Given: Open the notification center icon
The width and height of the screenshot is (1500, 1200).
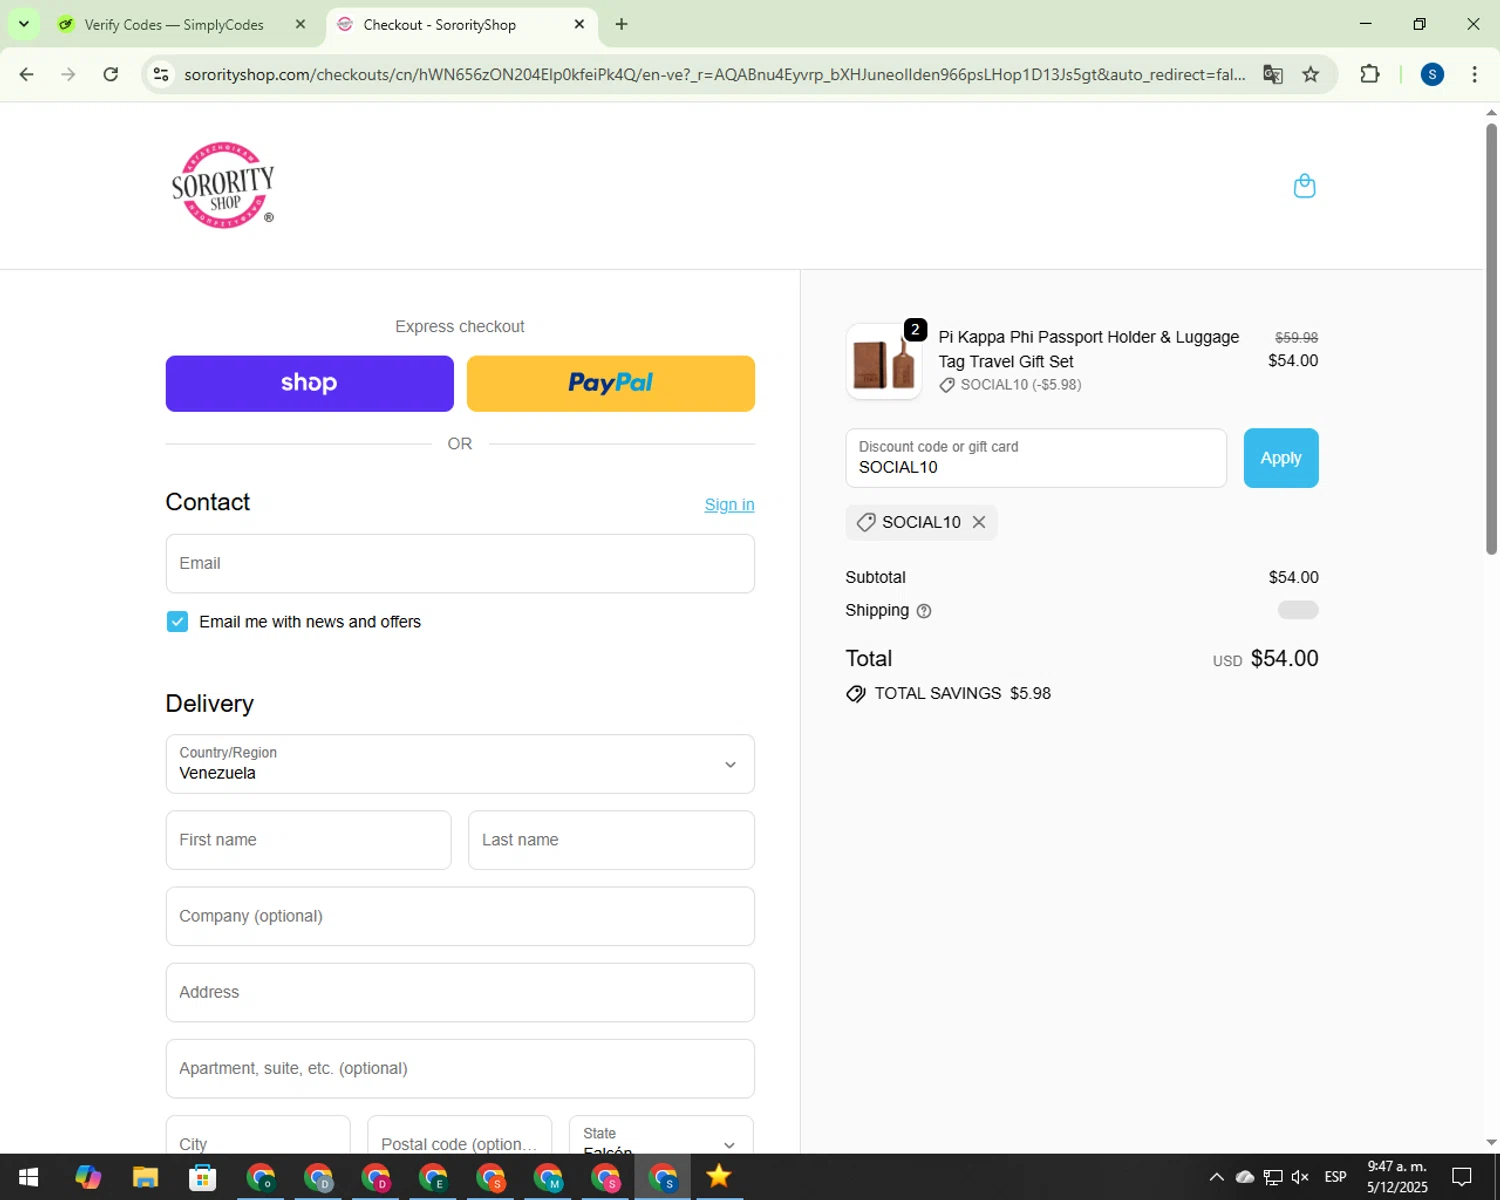Looking at the screenshot, I should click(x=1462, y=1177).
